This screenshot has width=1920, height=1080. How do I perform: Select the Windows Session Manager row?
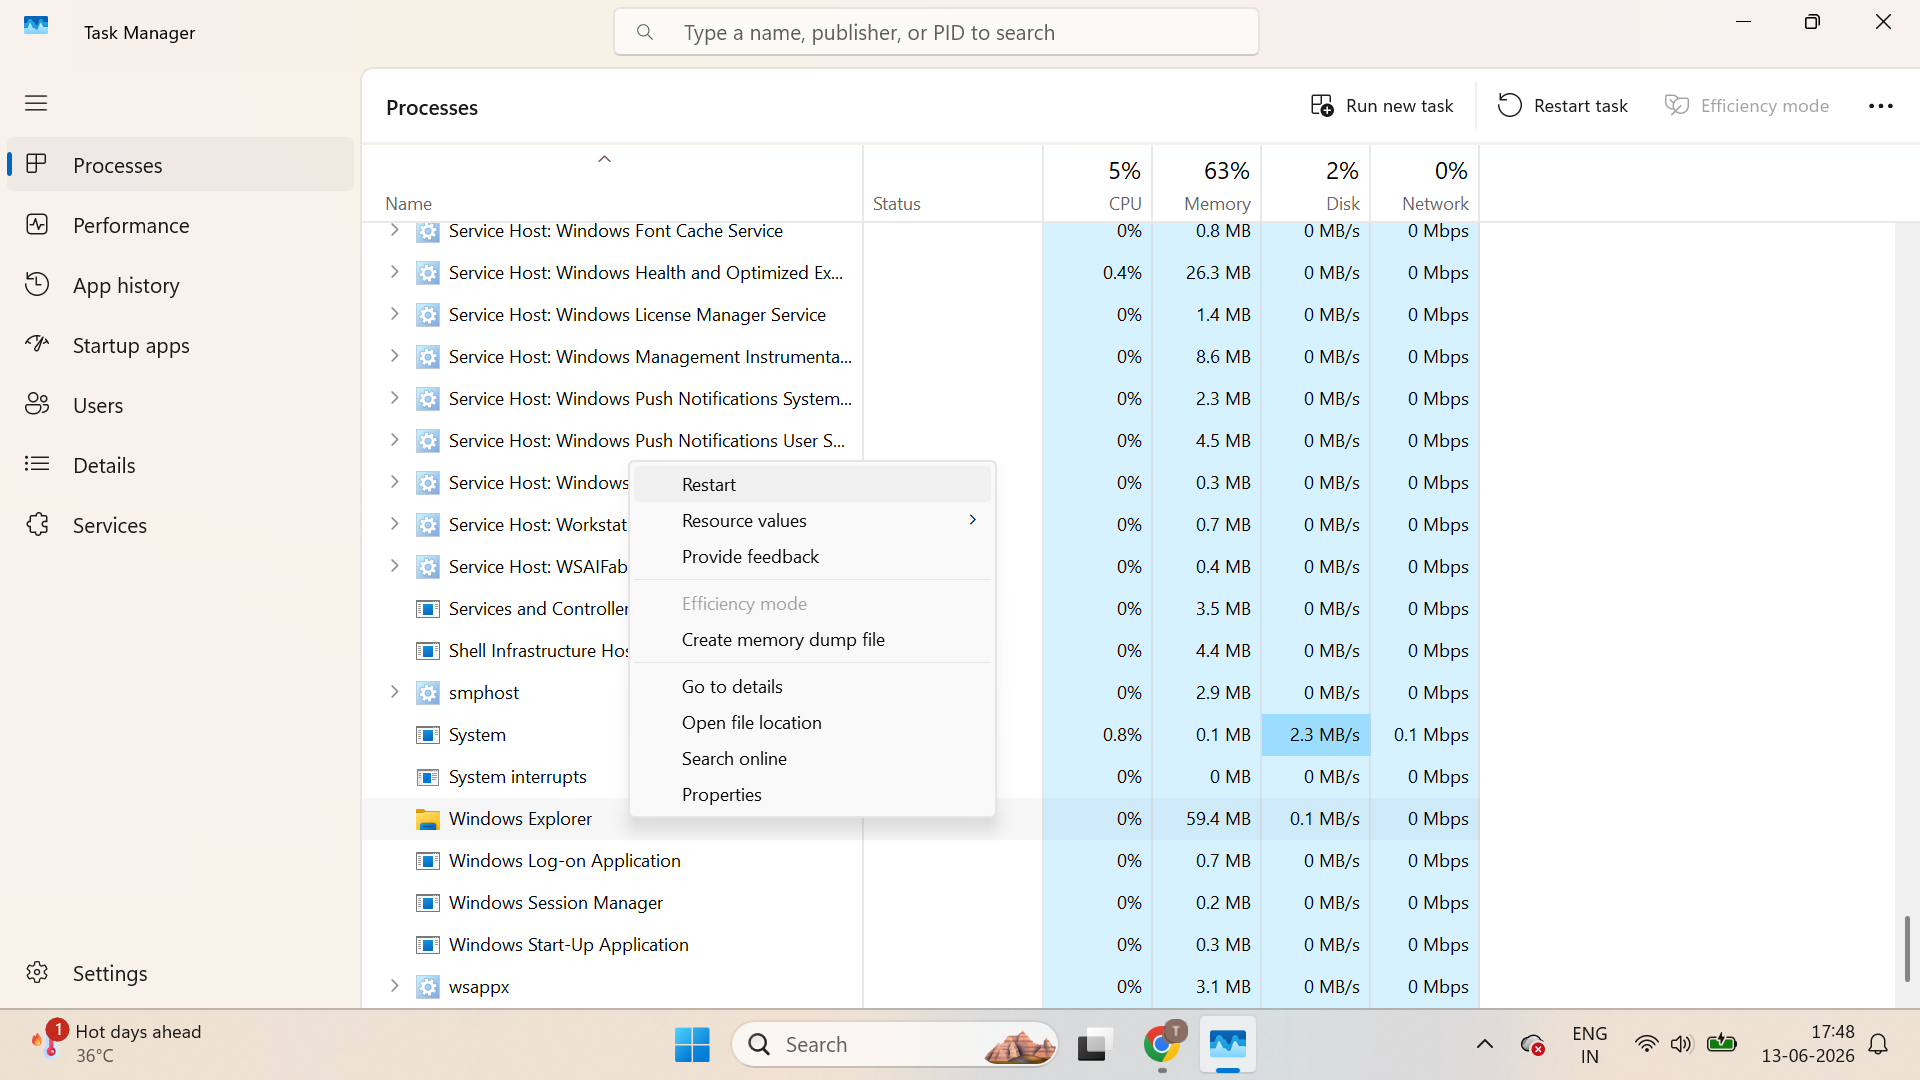(920, 902)
